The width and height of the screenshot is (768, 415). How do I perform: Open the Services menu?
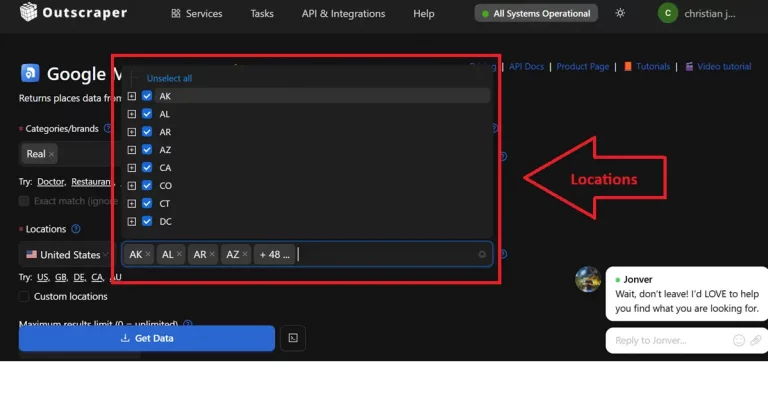coord(197,14)
